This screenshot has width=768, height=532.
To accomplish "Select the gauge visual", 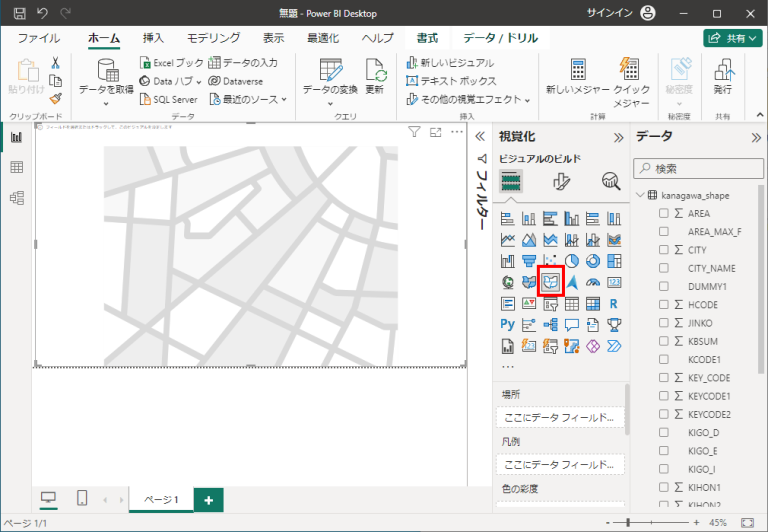I will point(593,282).
